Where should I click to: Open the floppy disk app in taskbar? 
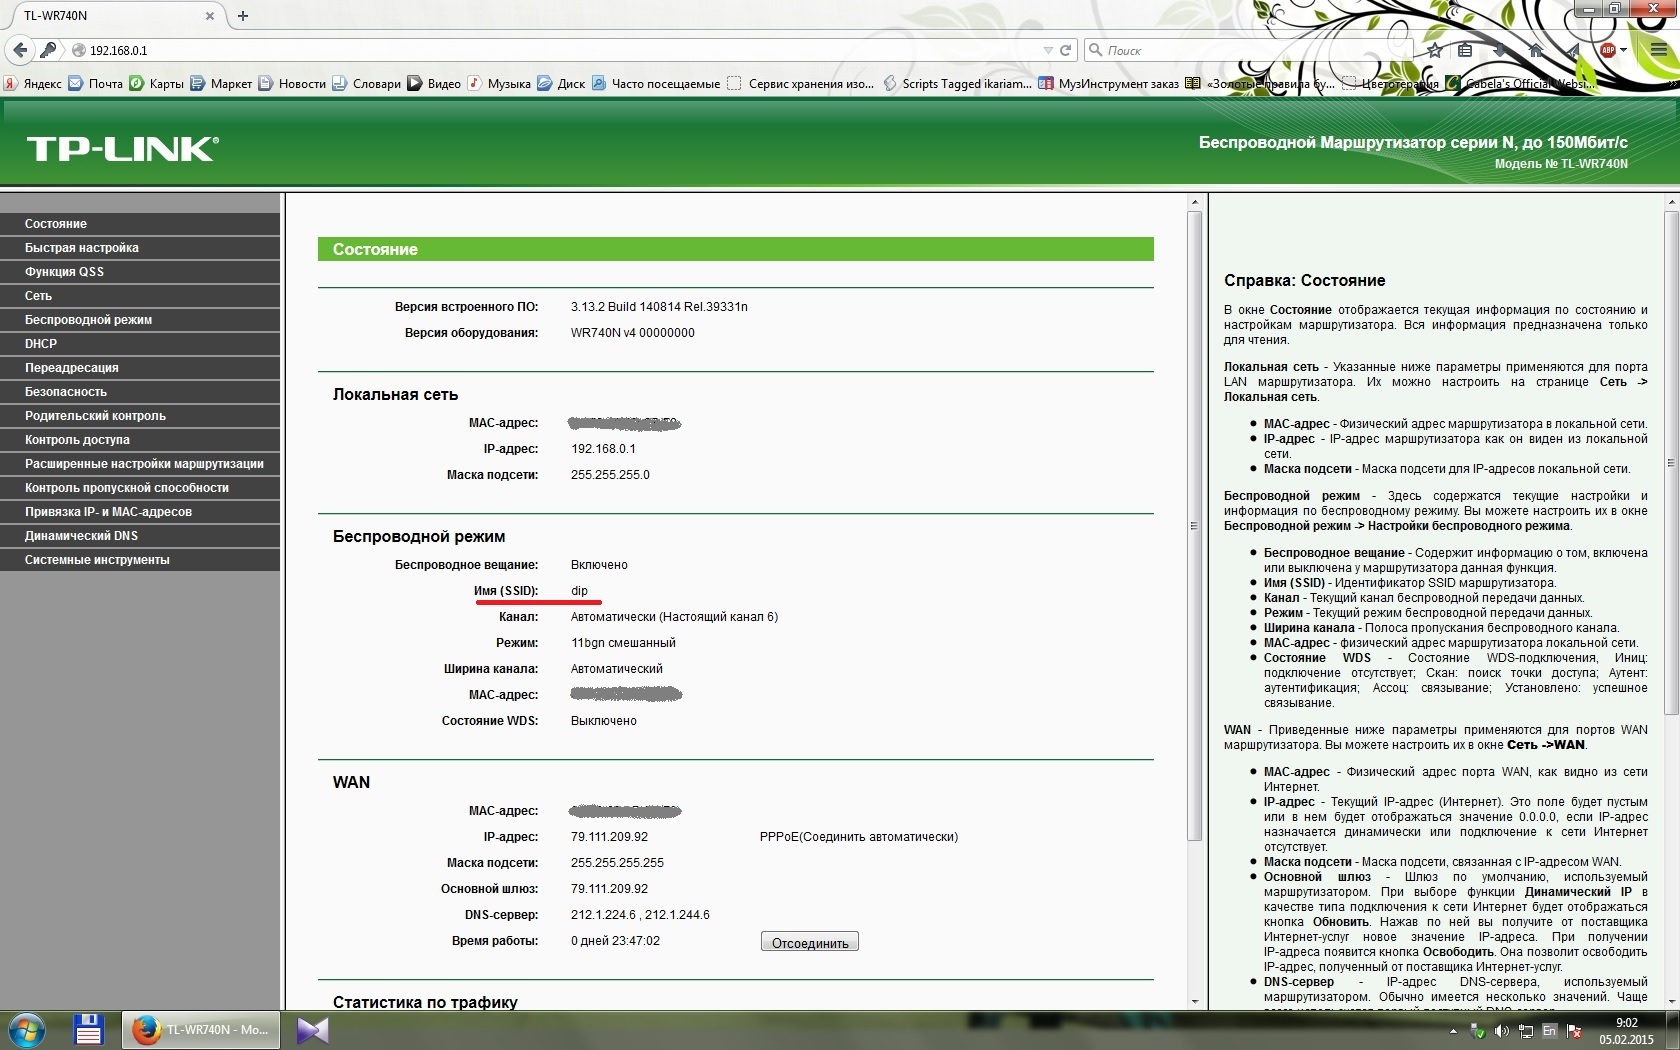click(x=88, y=1029)
